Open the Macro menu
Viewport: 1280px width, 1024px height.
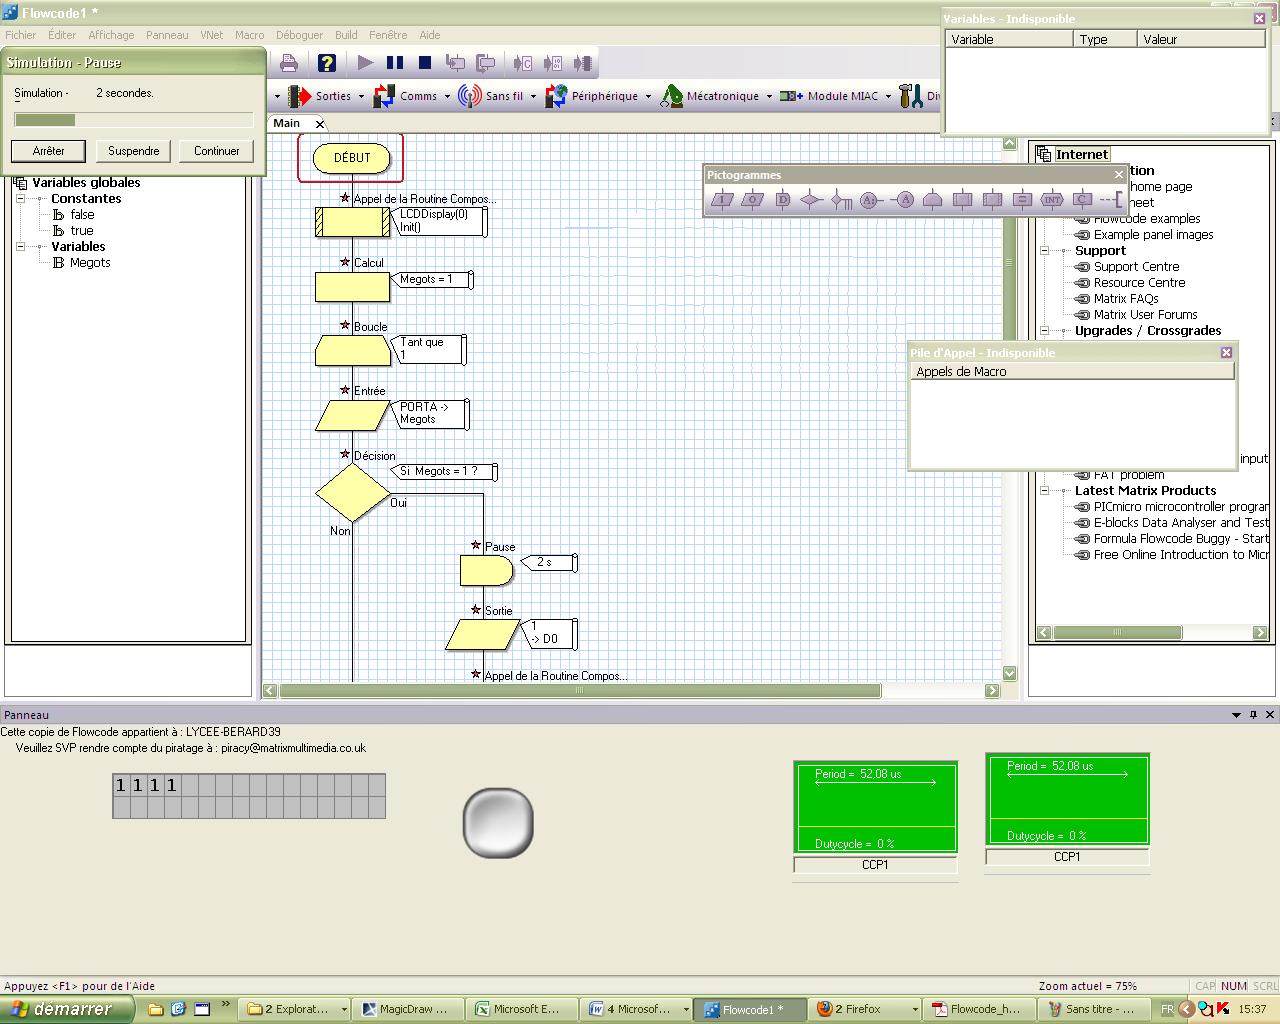pos(250,35)
